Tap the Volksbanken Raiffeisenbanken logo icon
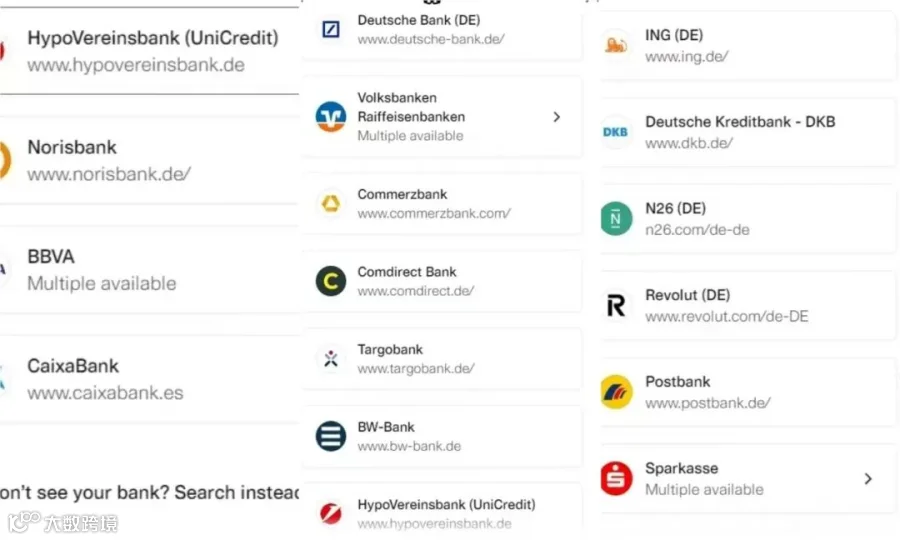This screenshot has width=900, height=540. [x=331, y=116]
